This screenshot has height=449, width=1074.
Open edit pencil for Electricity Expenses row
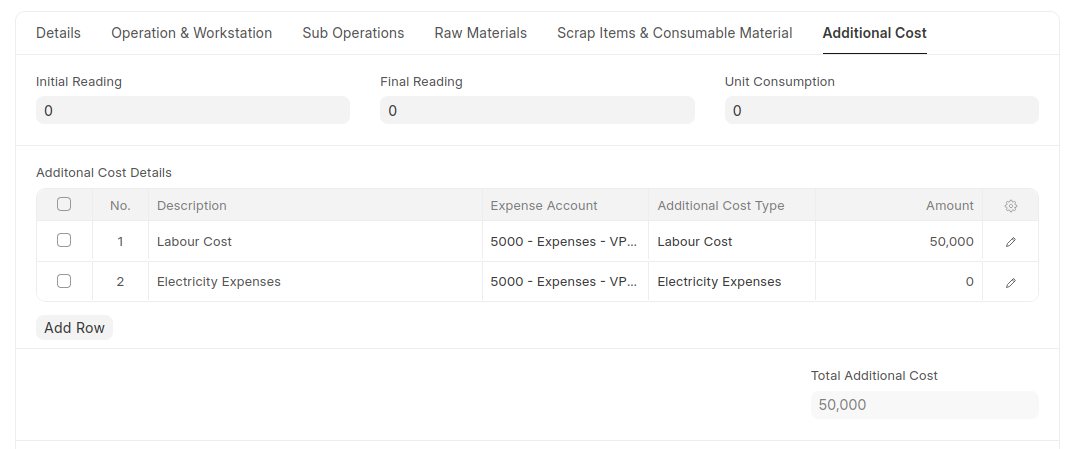(1010, 282)
